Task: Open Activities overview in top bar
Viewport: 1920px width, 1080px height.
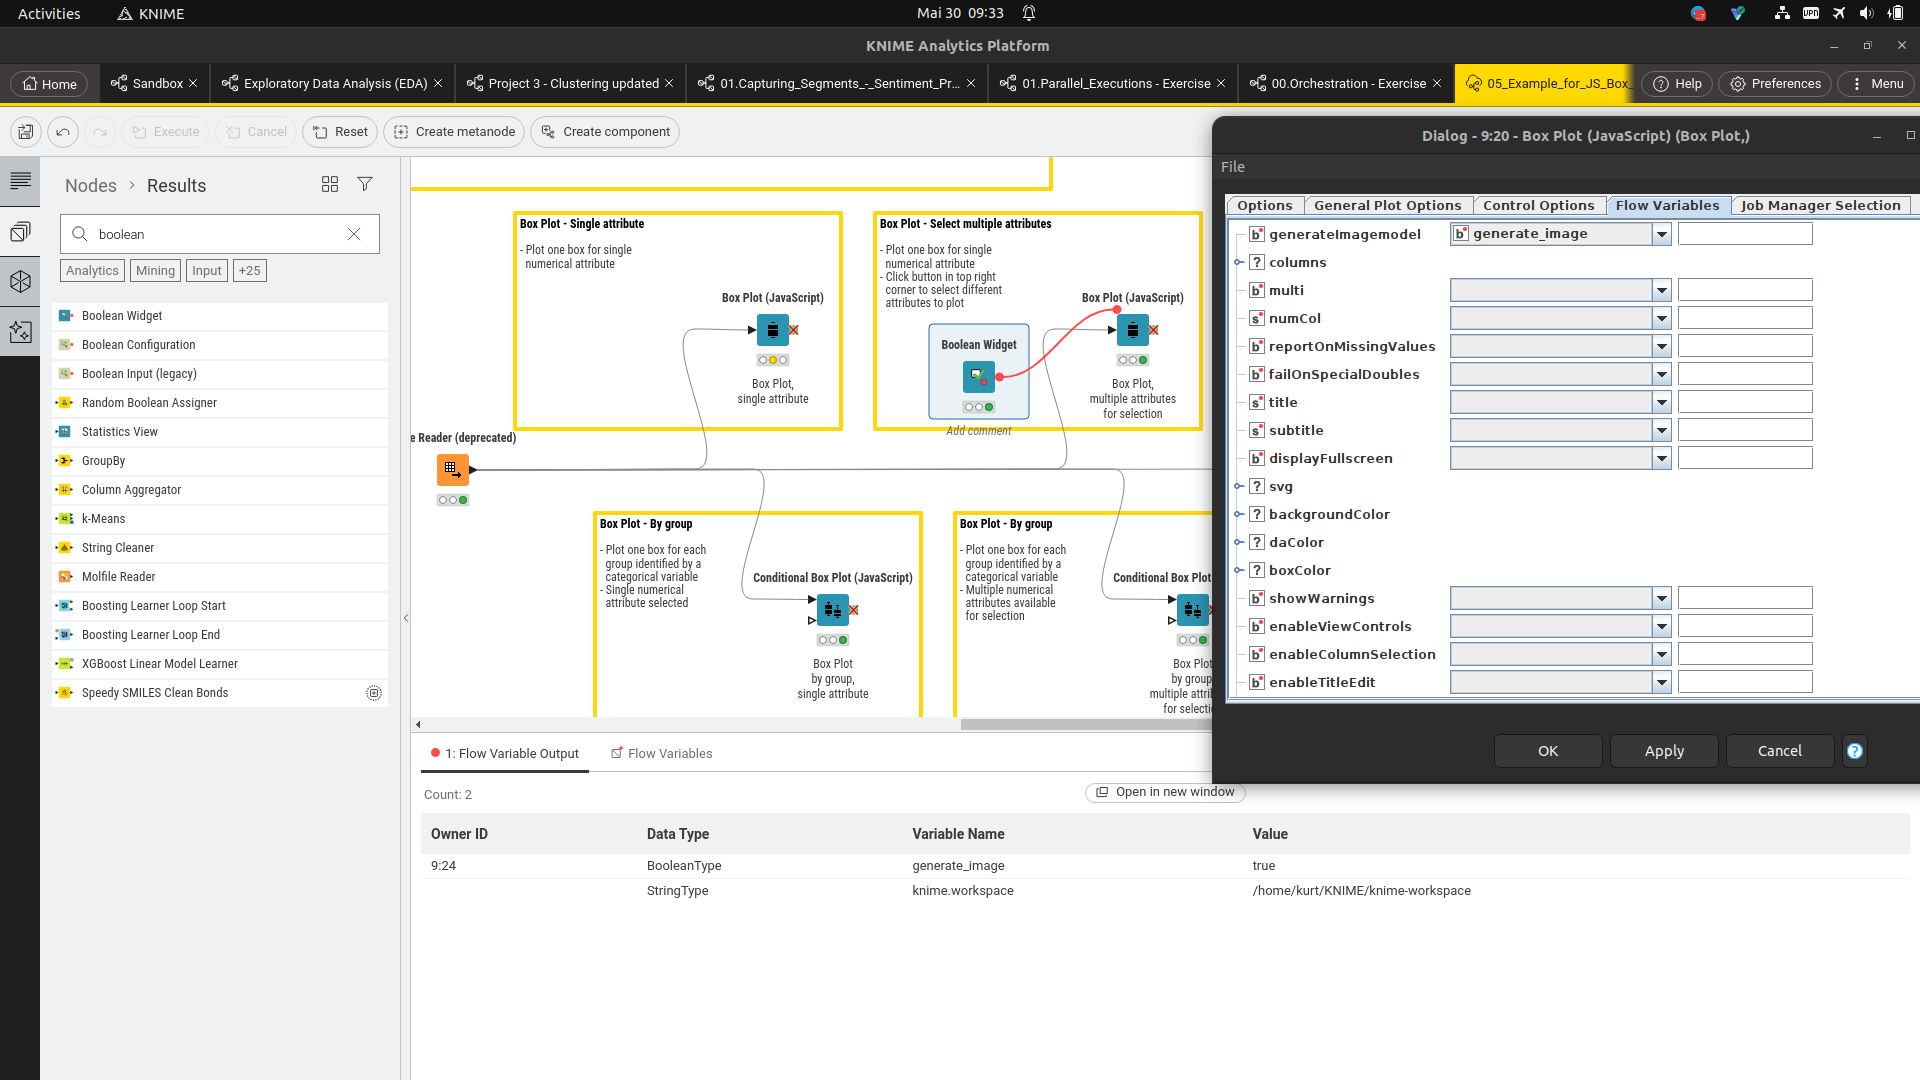Action: point(49,13)
